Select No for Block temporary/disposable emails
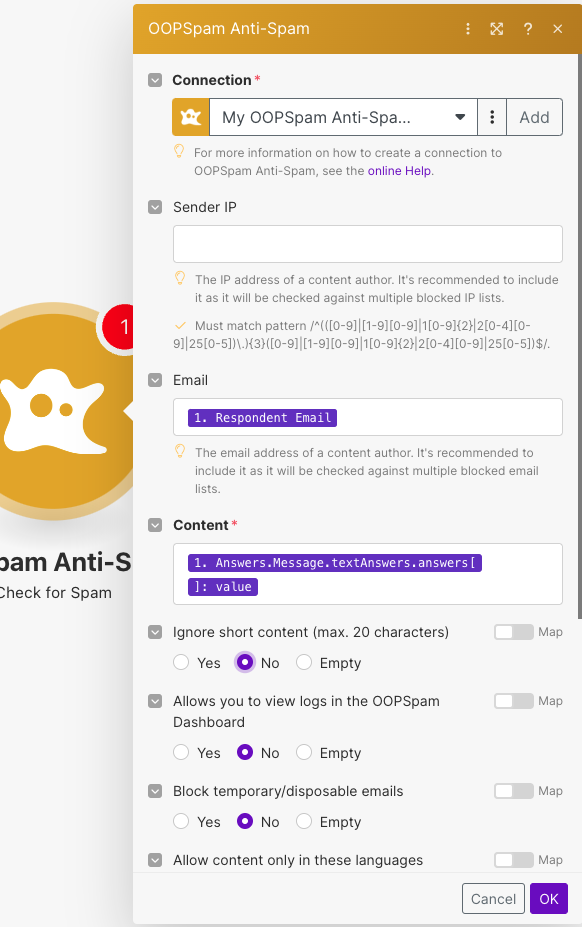Viewport: 582px width, 927px height. [x=245, y=821]
